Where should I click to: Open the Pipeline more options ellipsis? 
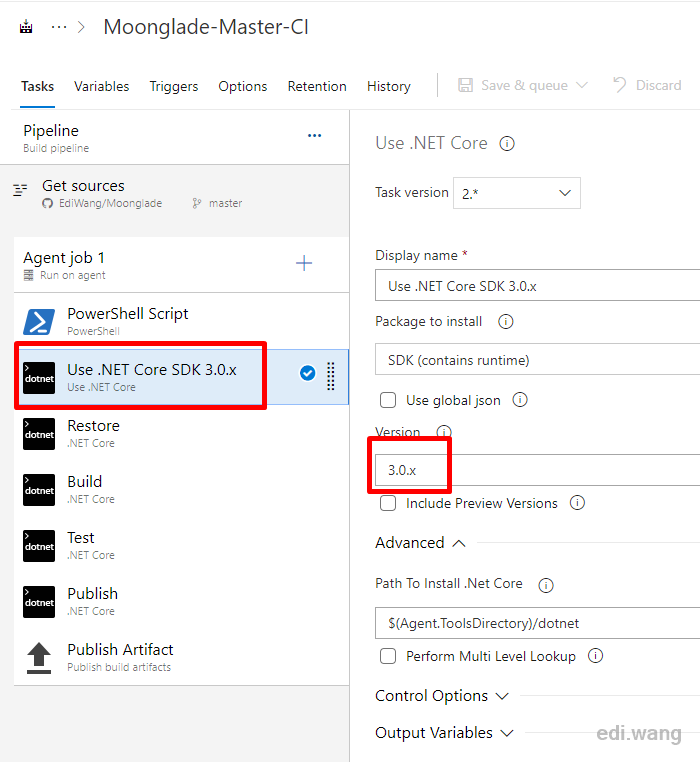coord(315,136)
